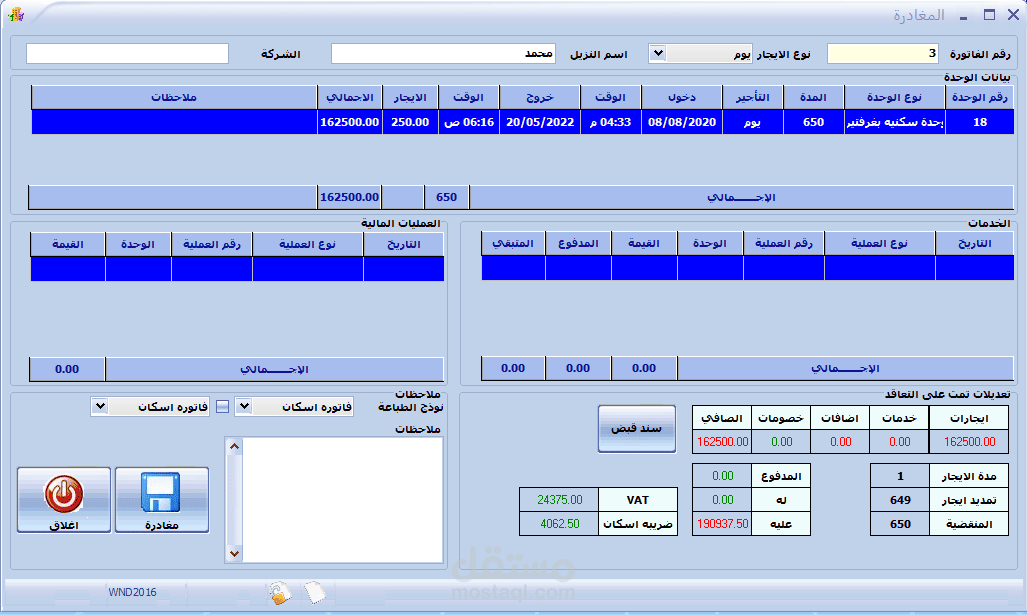Click the رقم الوحدة column header
1027x615 pixels.
coord(979,97)
